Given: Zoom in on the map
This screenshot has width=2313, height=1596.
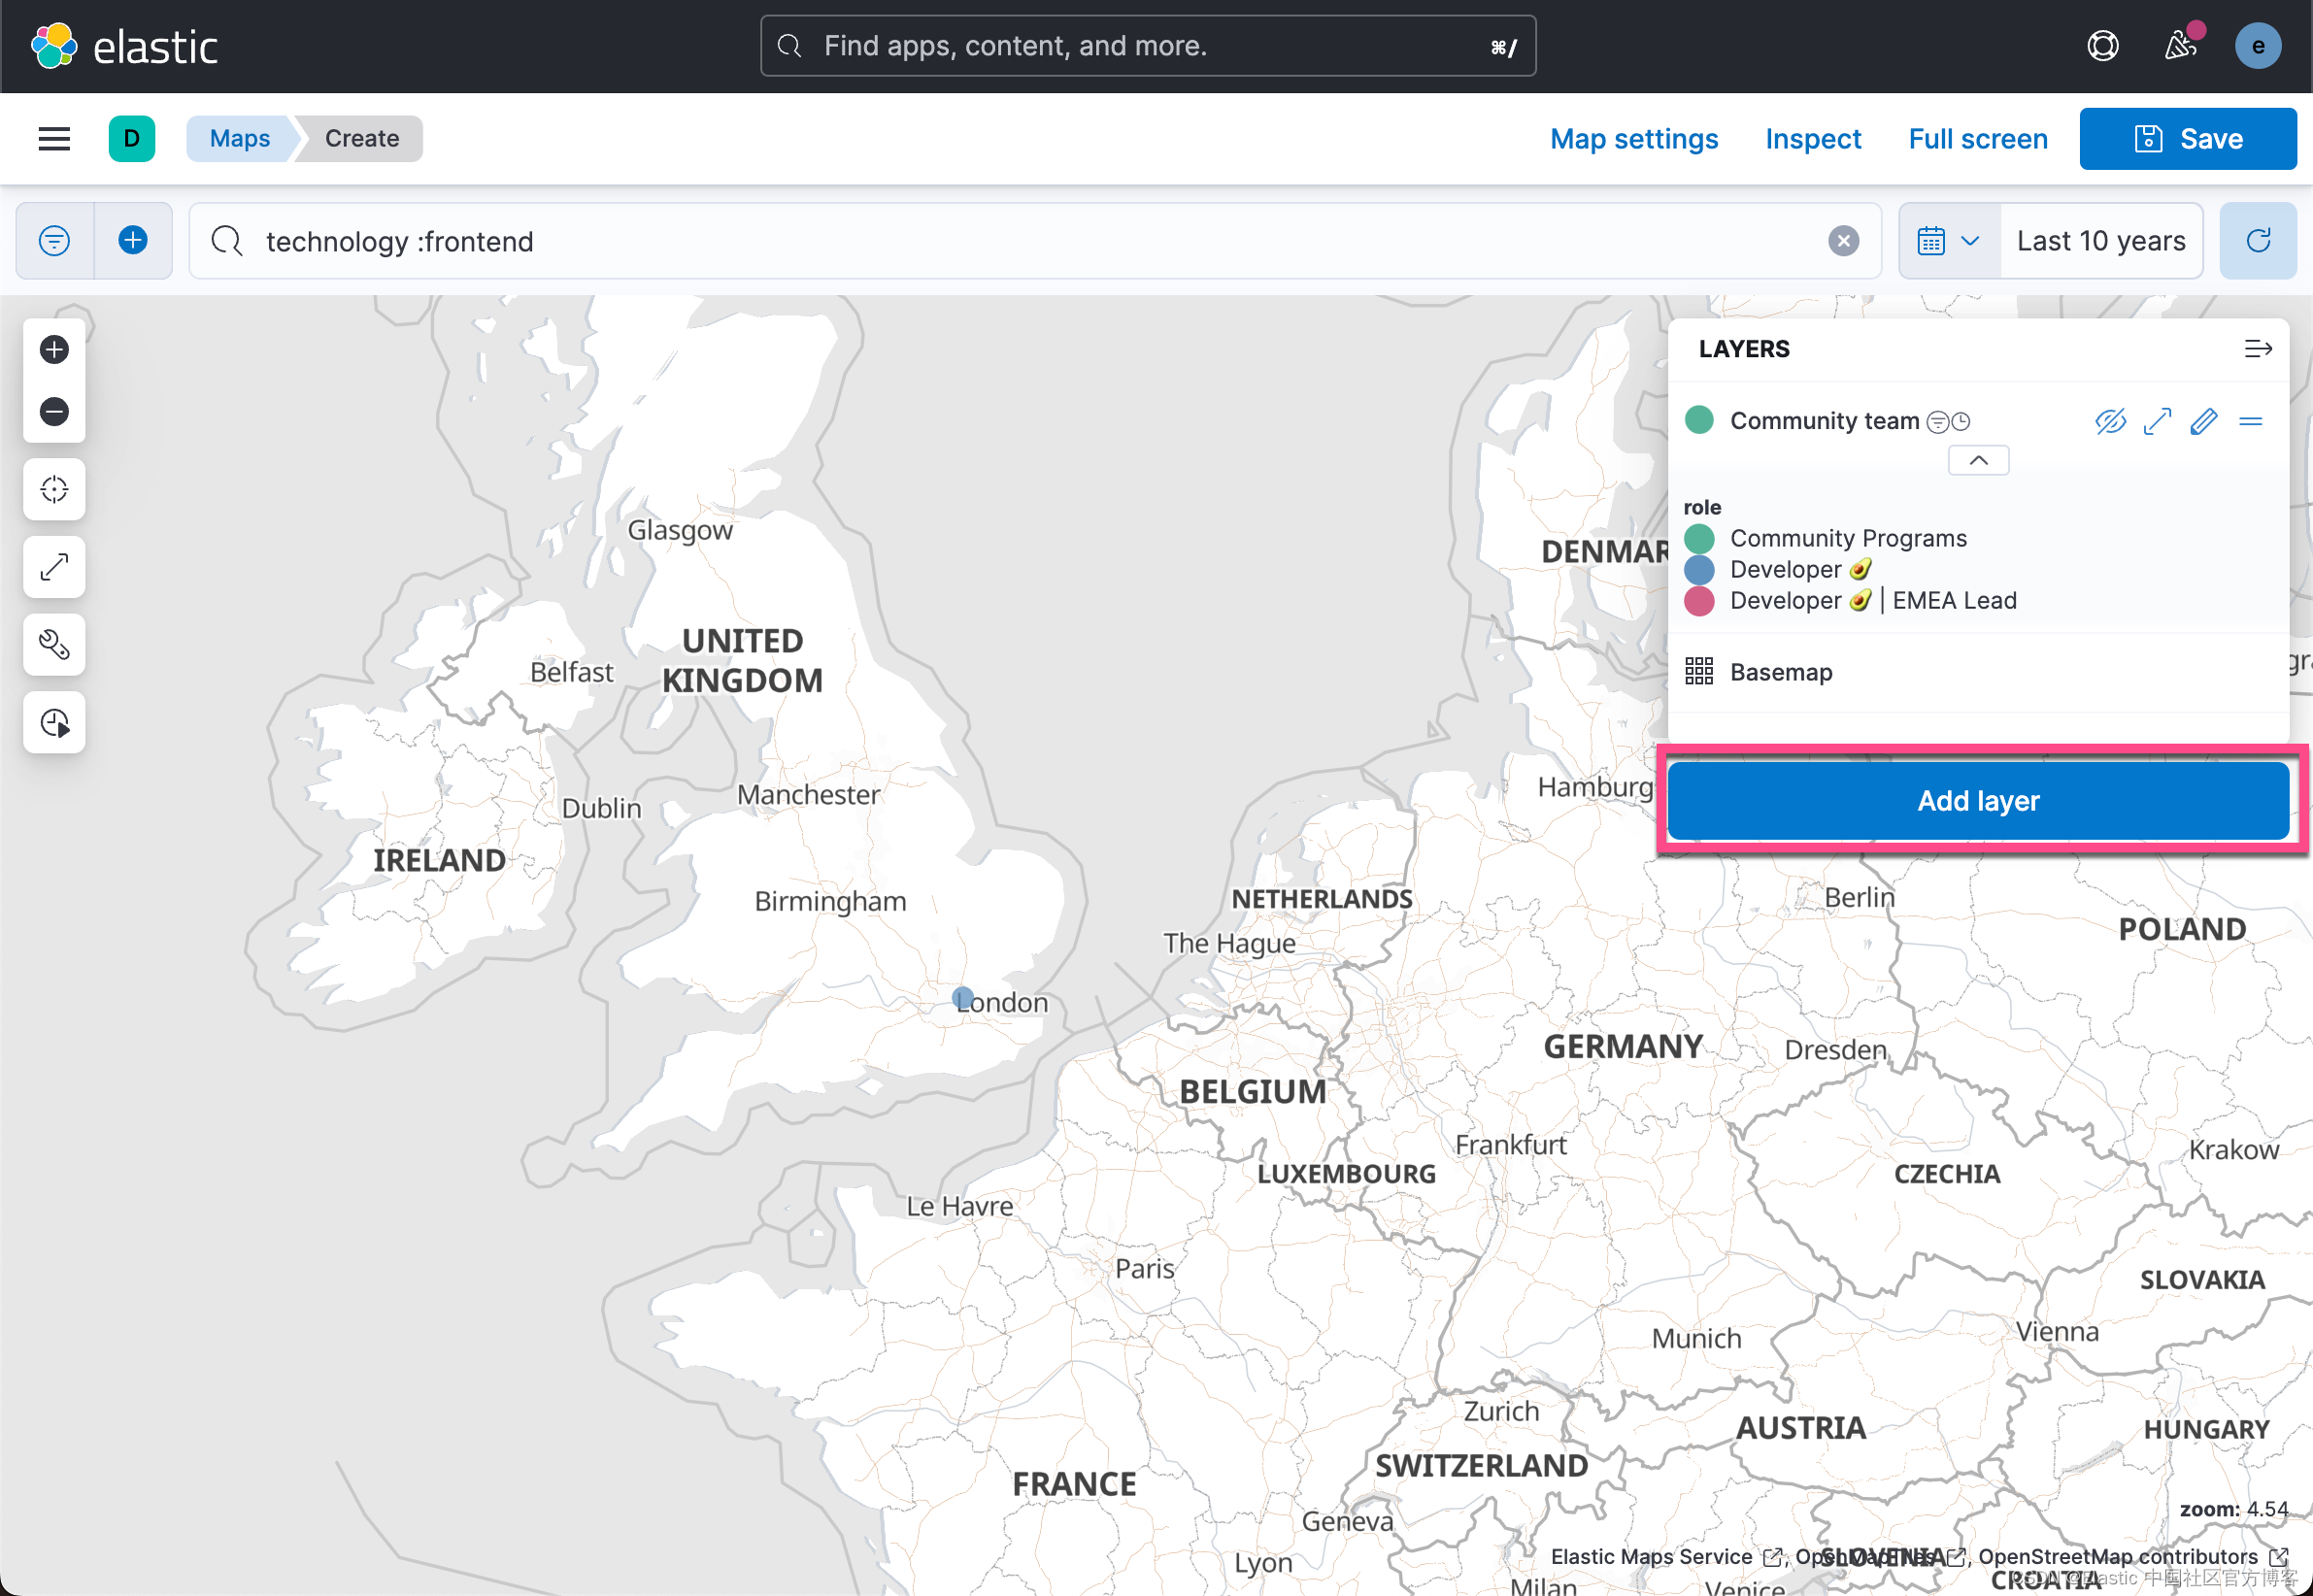Looking at the screenshot, I should 54,349.
